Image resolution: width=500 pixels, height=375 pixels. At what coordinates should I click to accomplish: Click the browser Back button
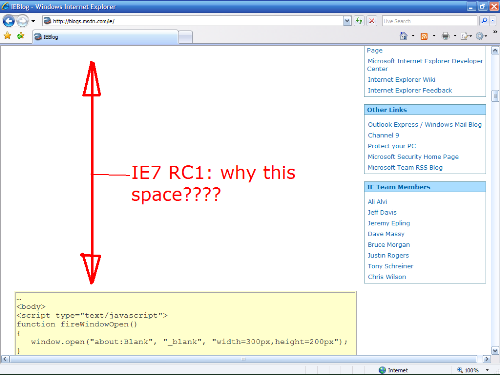pyautogui.click(x=9, y=21)
